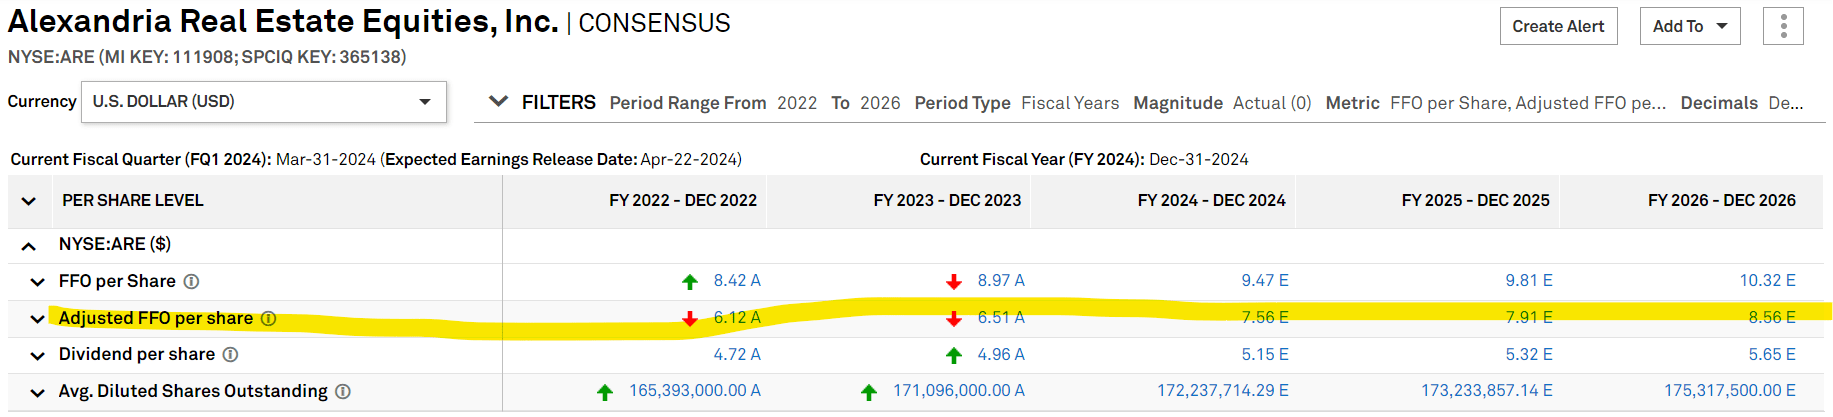
Task: Click FY 2024 FFO estimate 9.47 E
Action: [1264, 281]
